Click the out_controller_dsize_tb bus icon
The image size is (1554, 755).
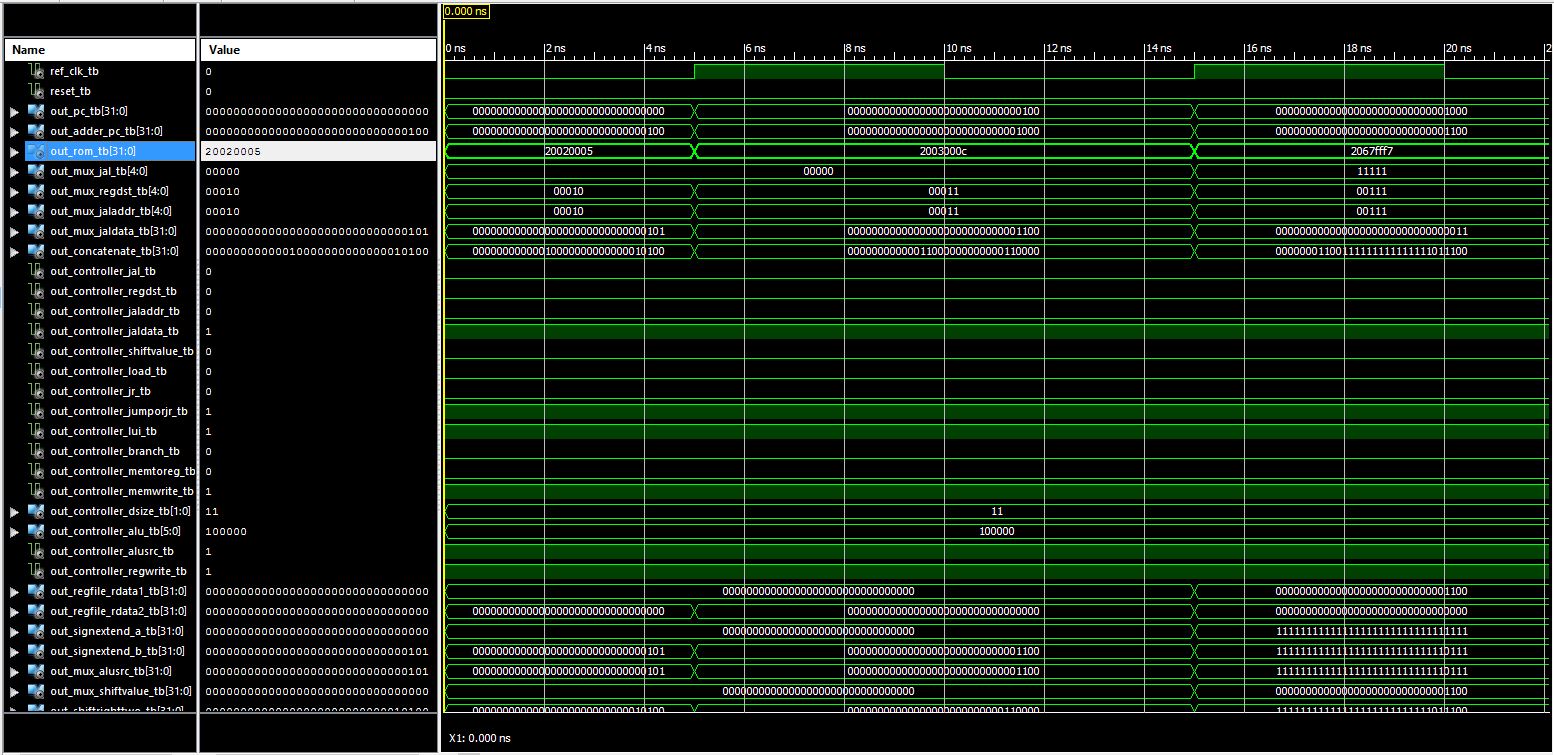click(36, 511)
